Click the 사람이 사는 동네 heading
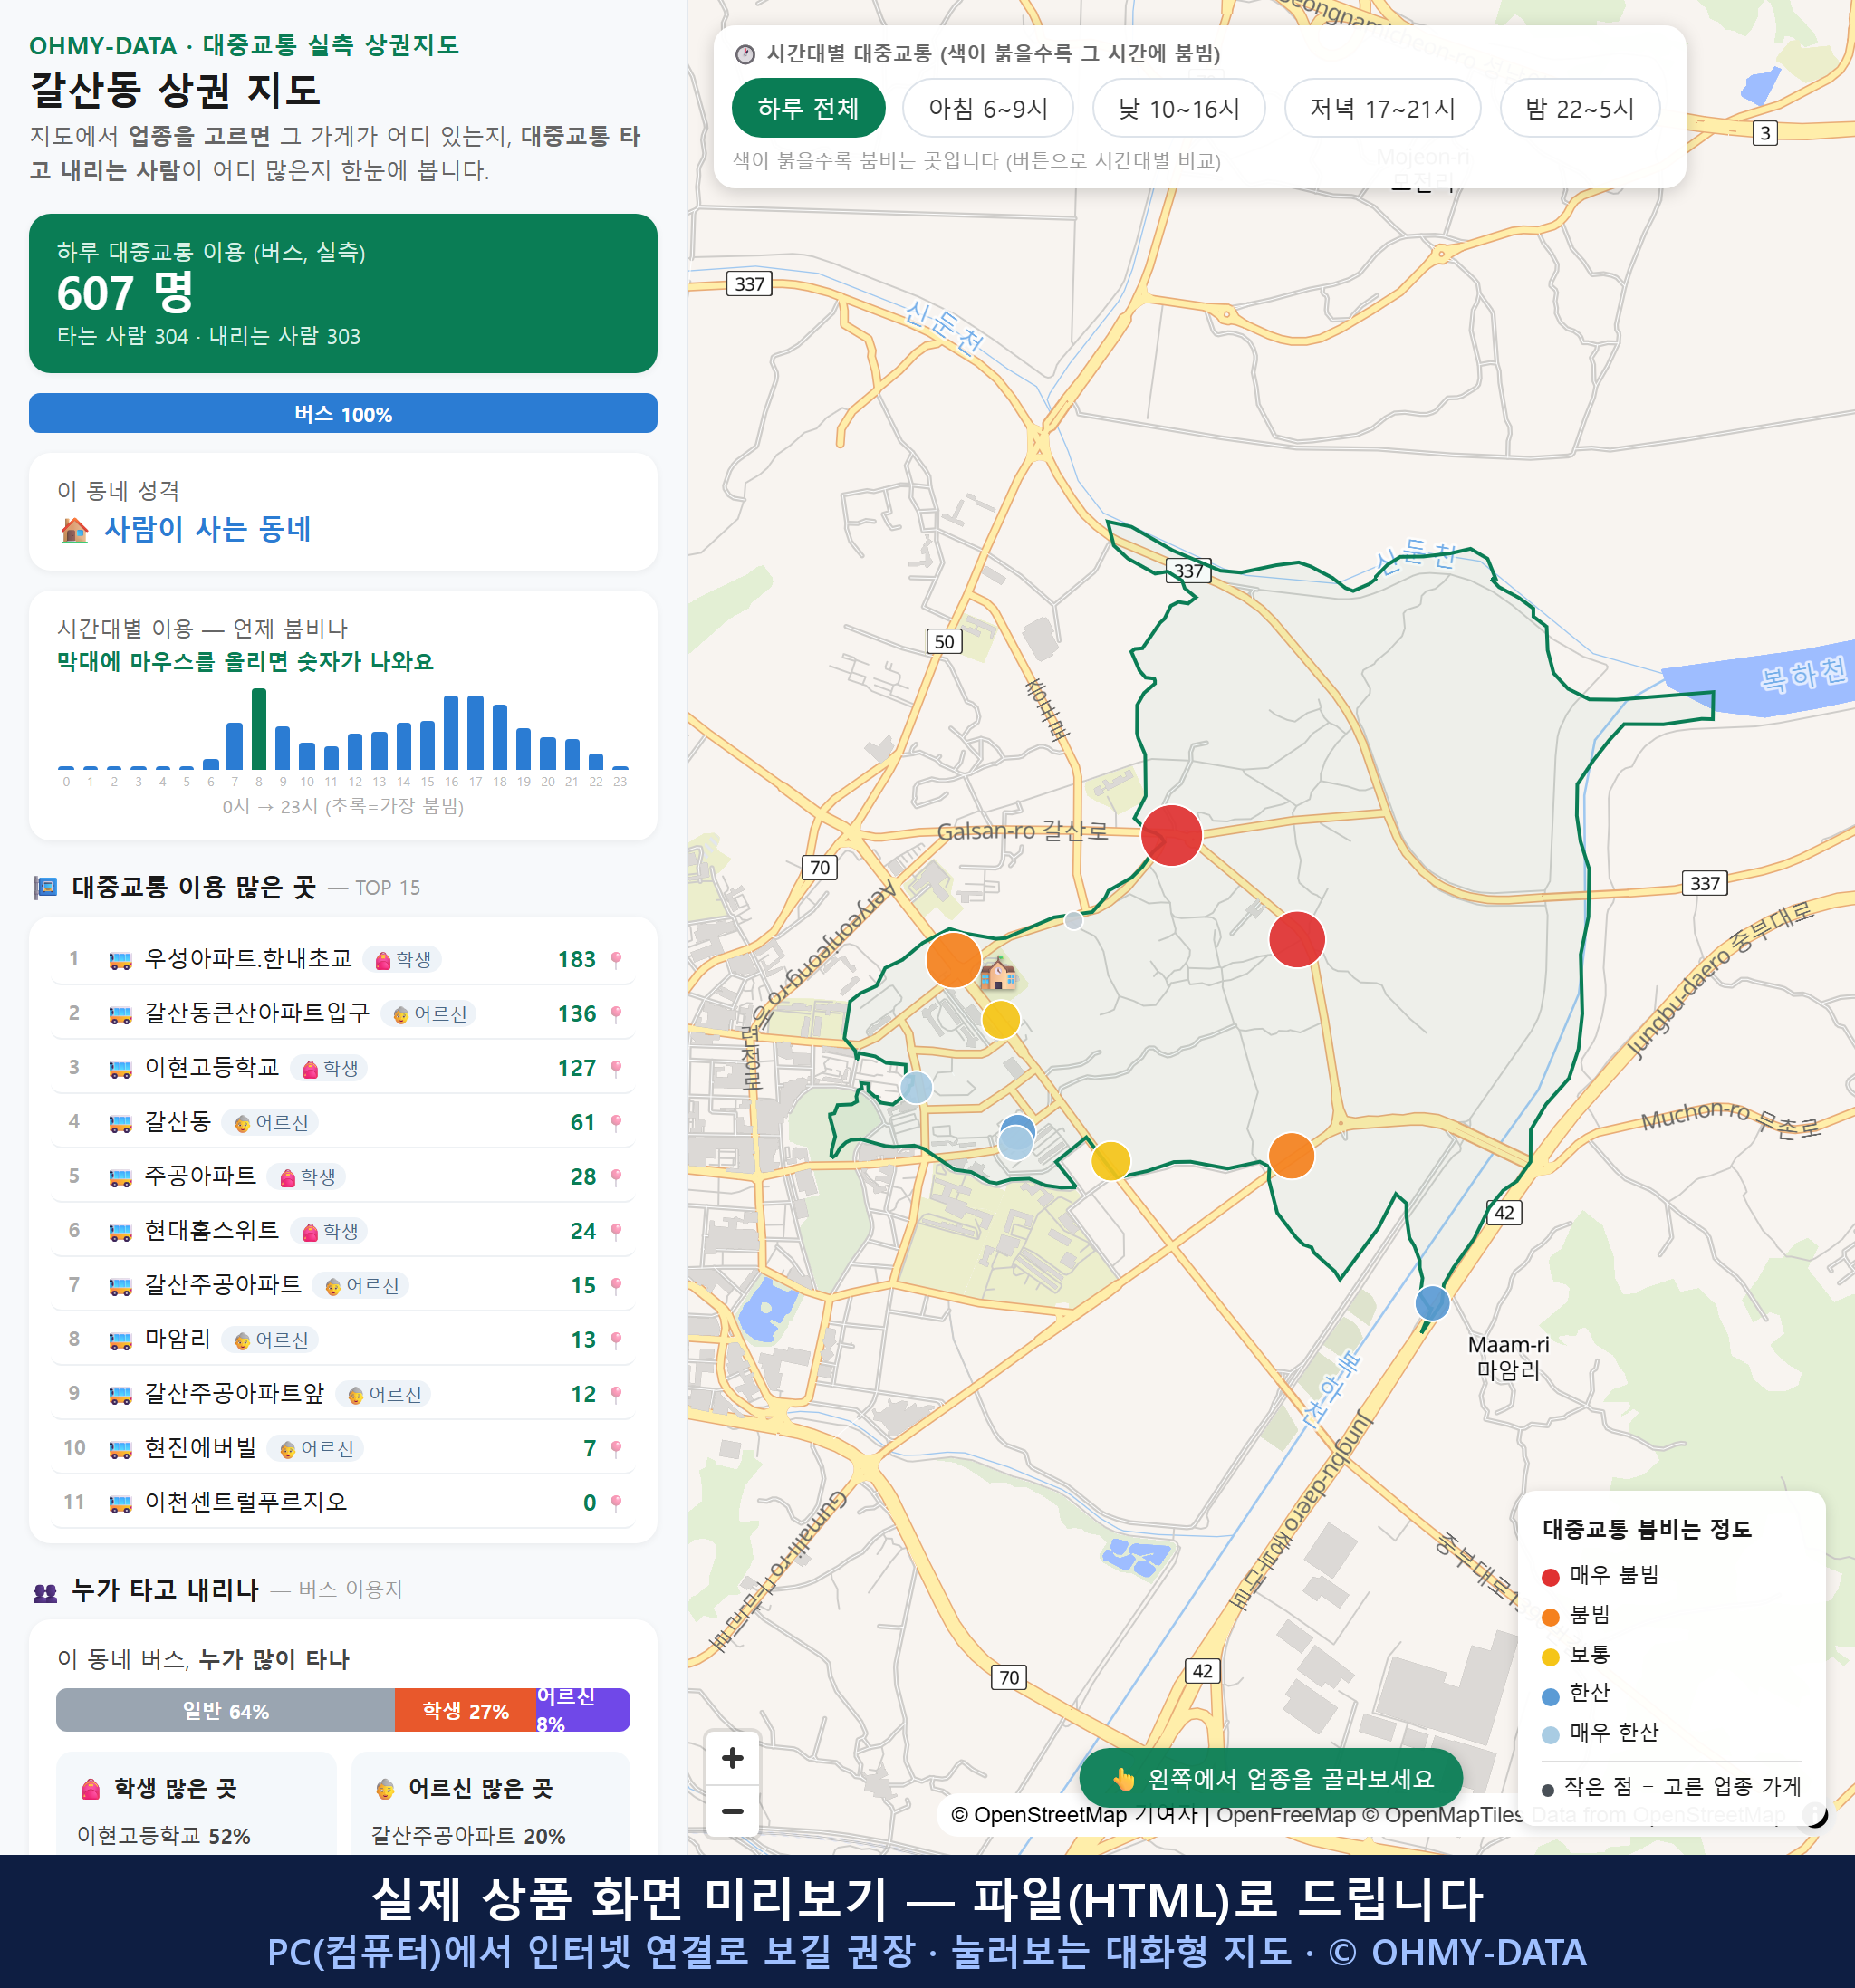 click(x=207, y=529)
